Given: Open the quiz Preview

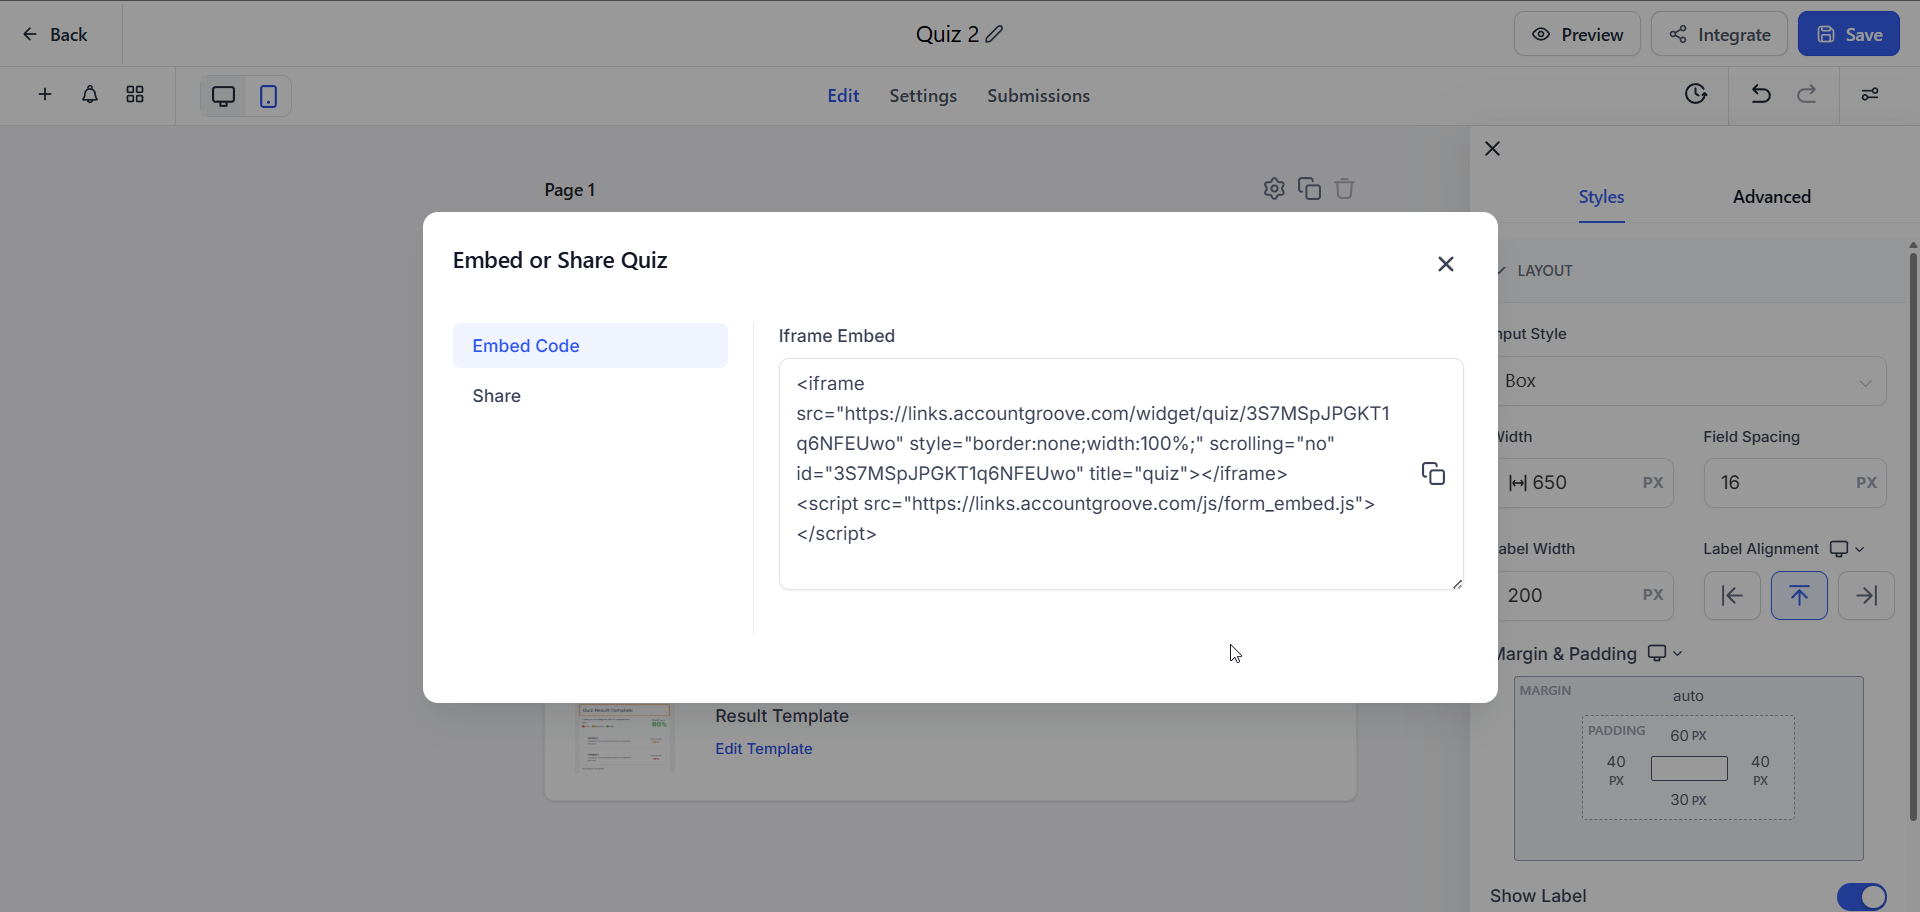Looking at the screenshot, I should (1577, 34).
